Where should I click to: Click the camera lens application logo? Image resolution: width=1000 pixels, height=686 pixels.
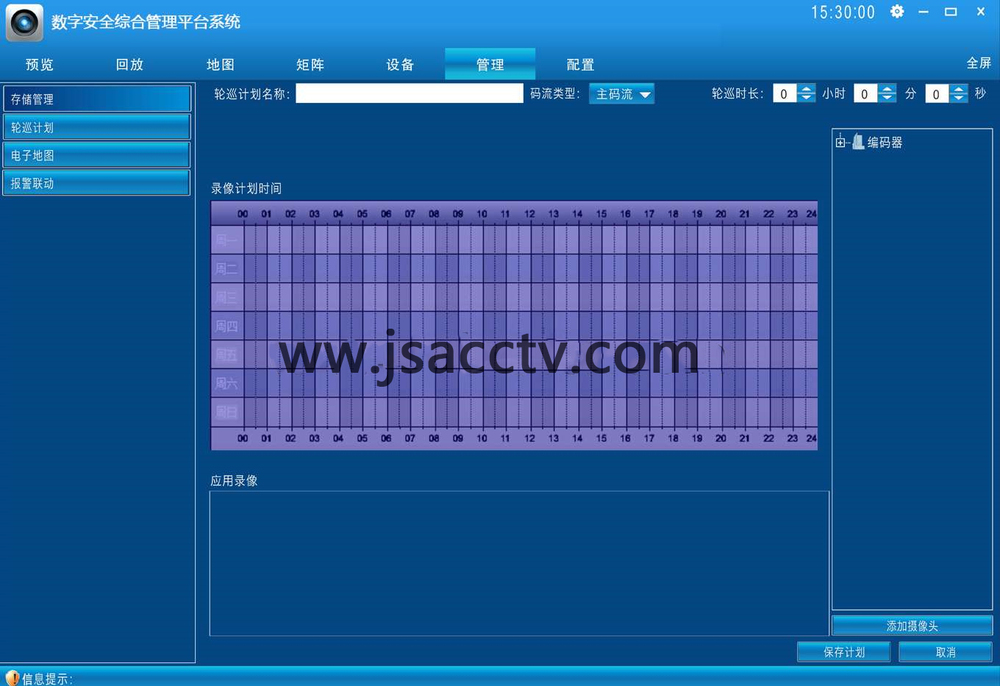coord(25,23)
